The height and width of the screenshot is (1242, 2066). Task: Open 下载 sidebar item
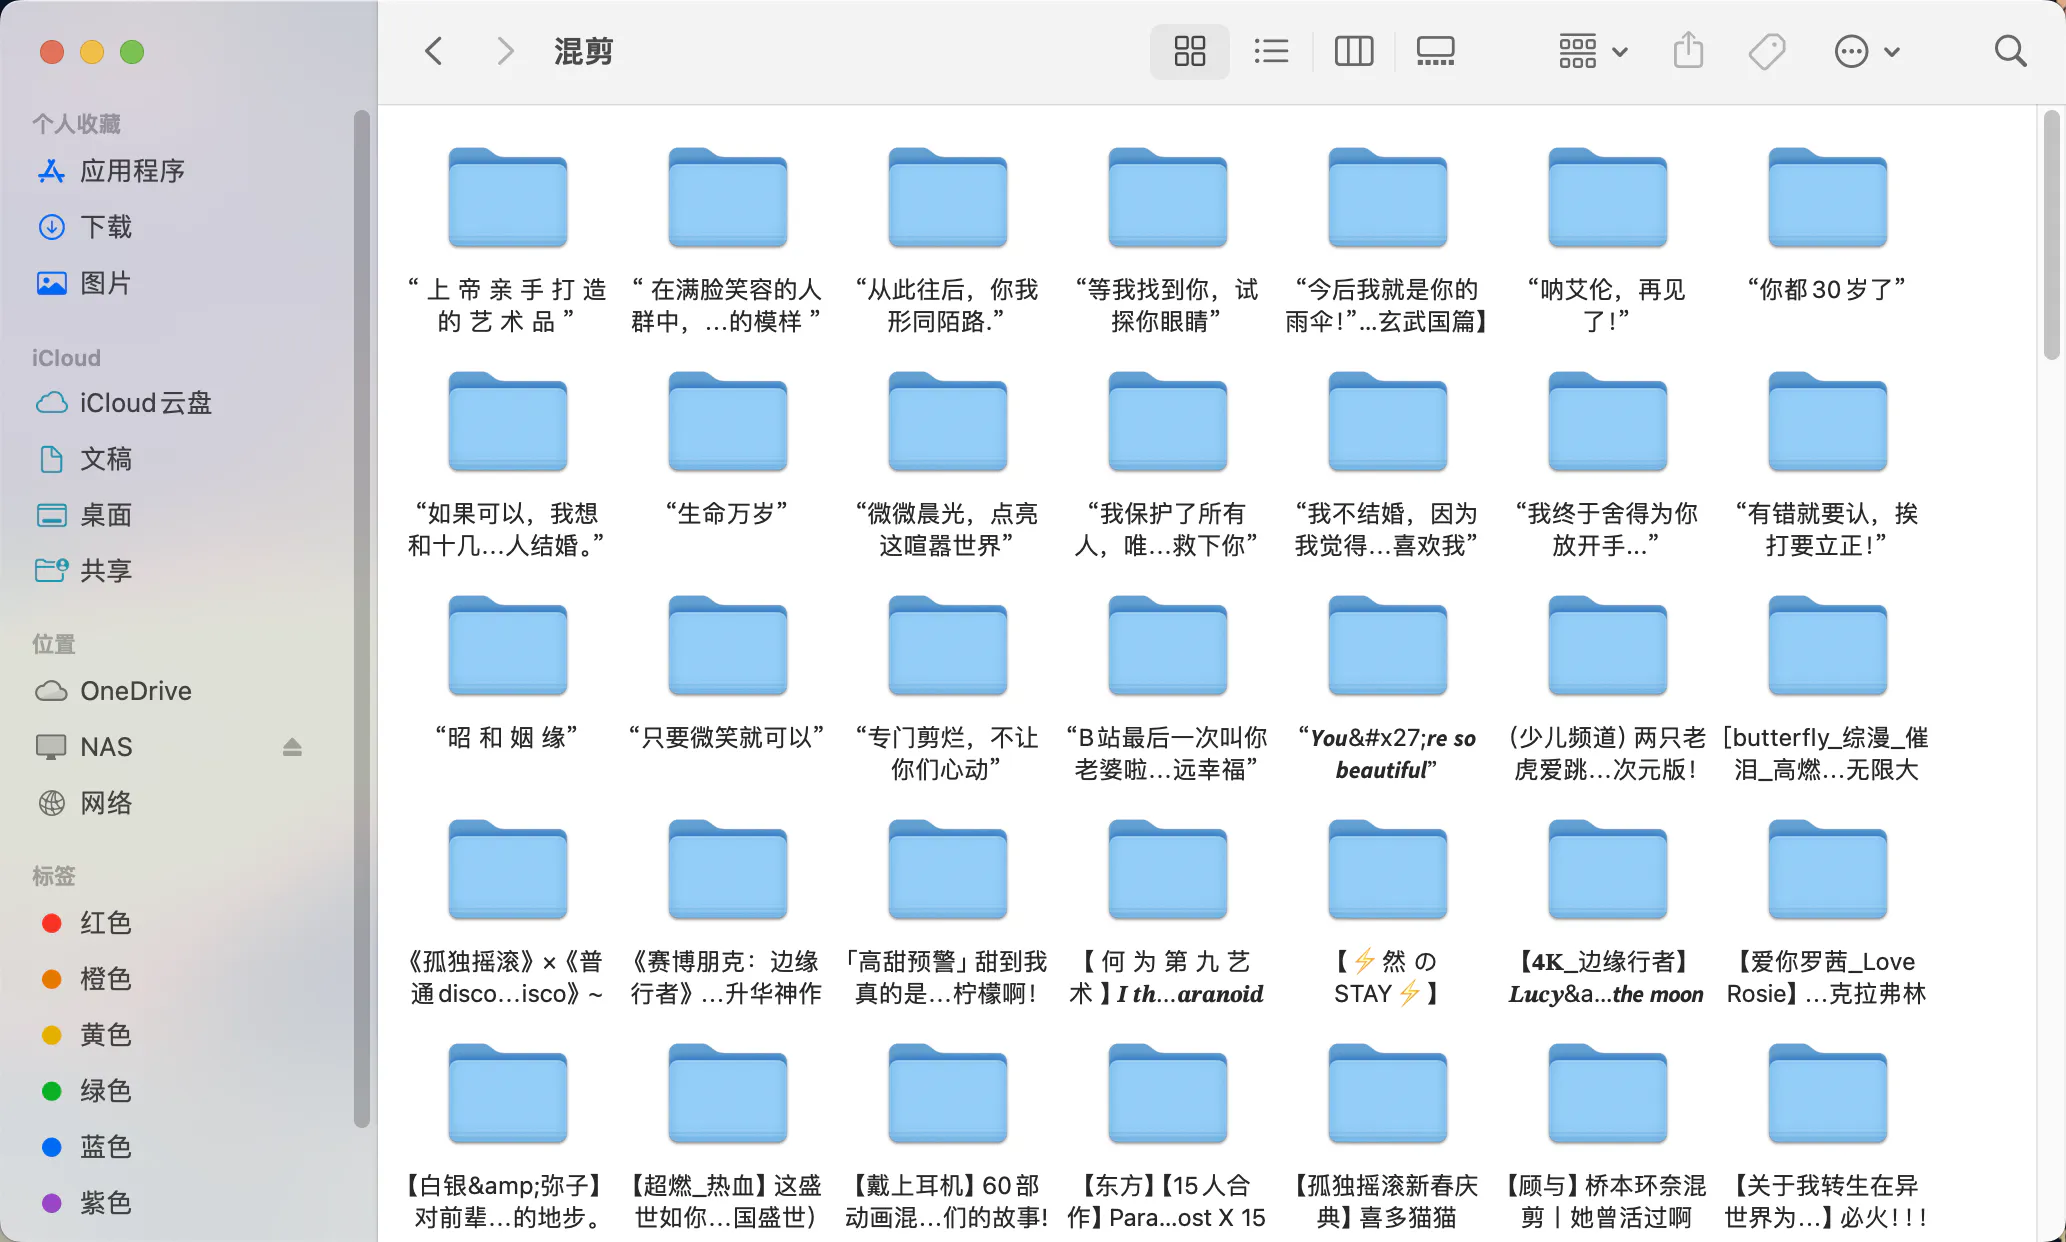105,227
